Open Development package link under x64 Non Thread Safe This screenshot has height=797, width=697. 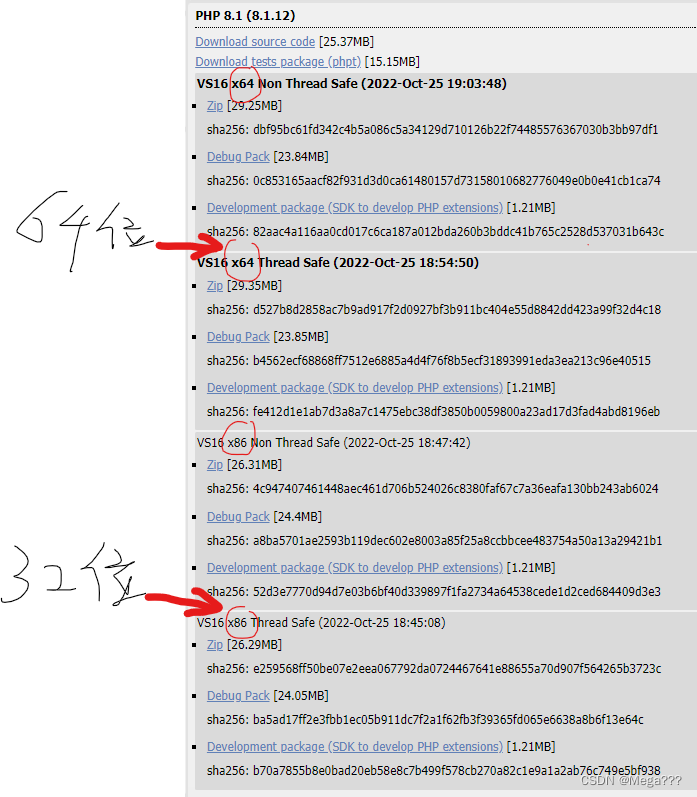click(x=355, y=208)
